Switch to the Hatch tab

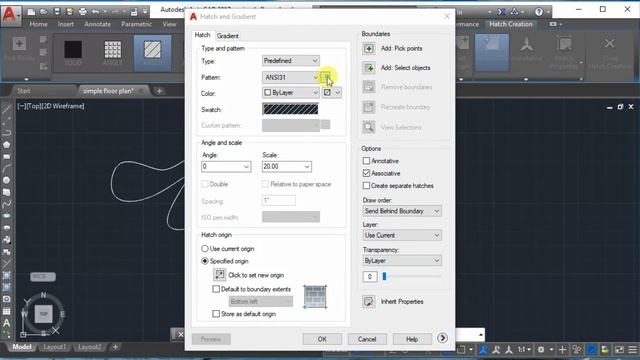click(202, 35)
